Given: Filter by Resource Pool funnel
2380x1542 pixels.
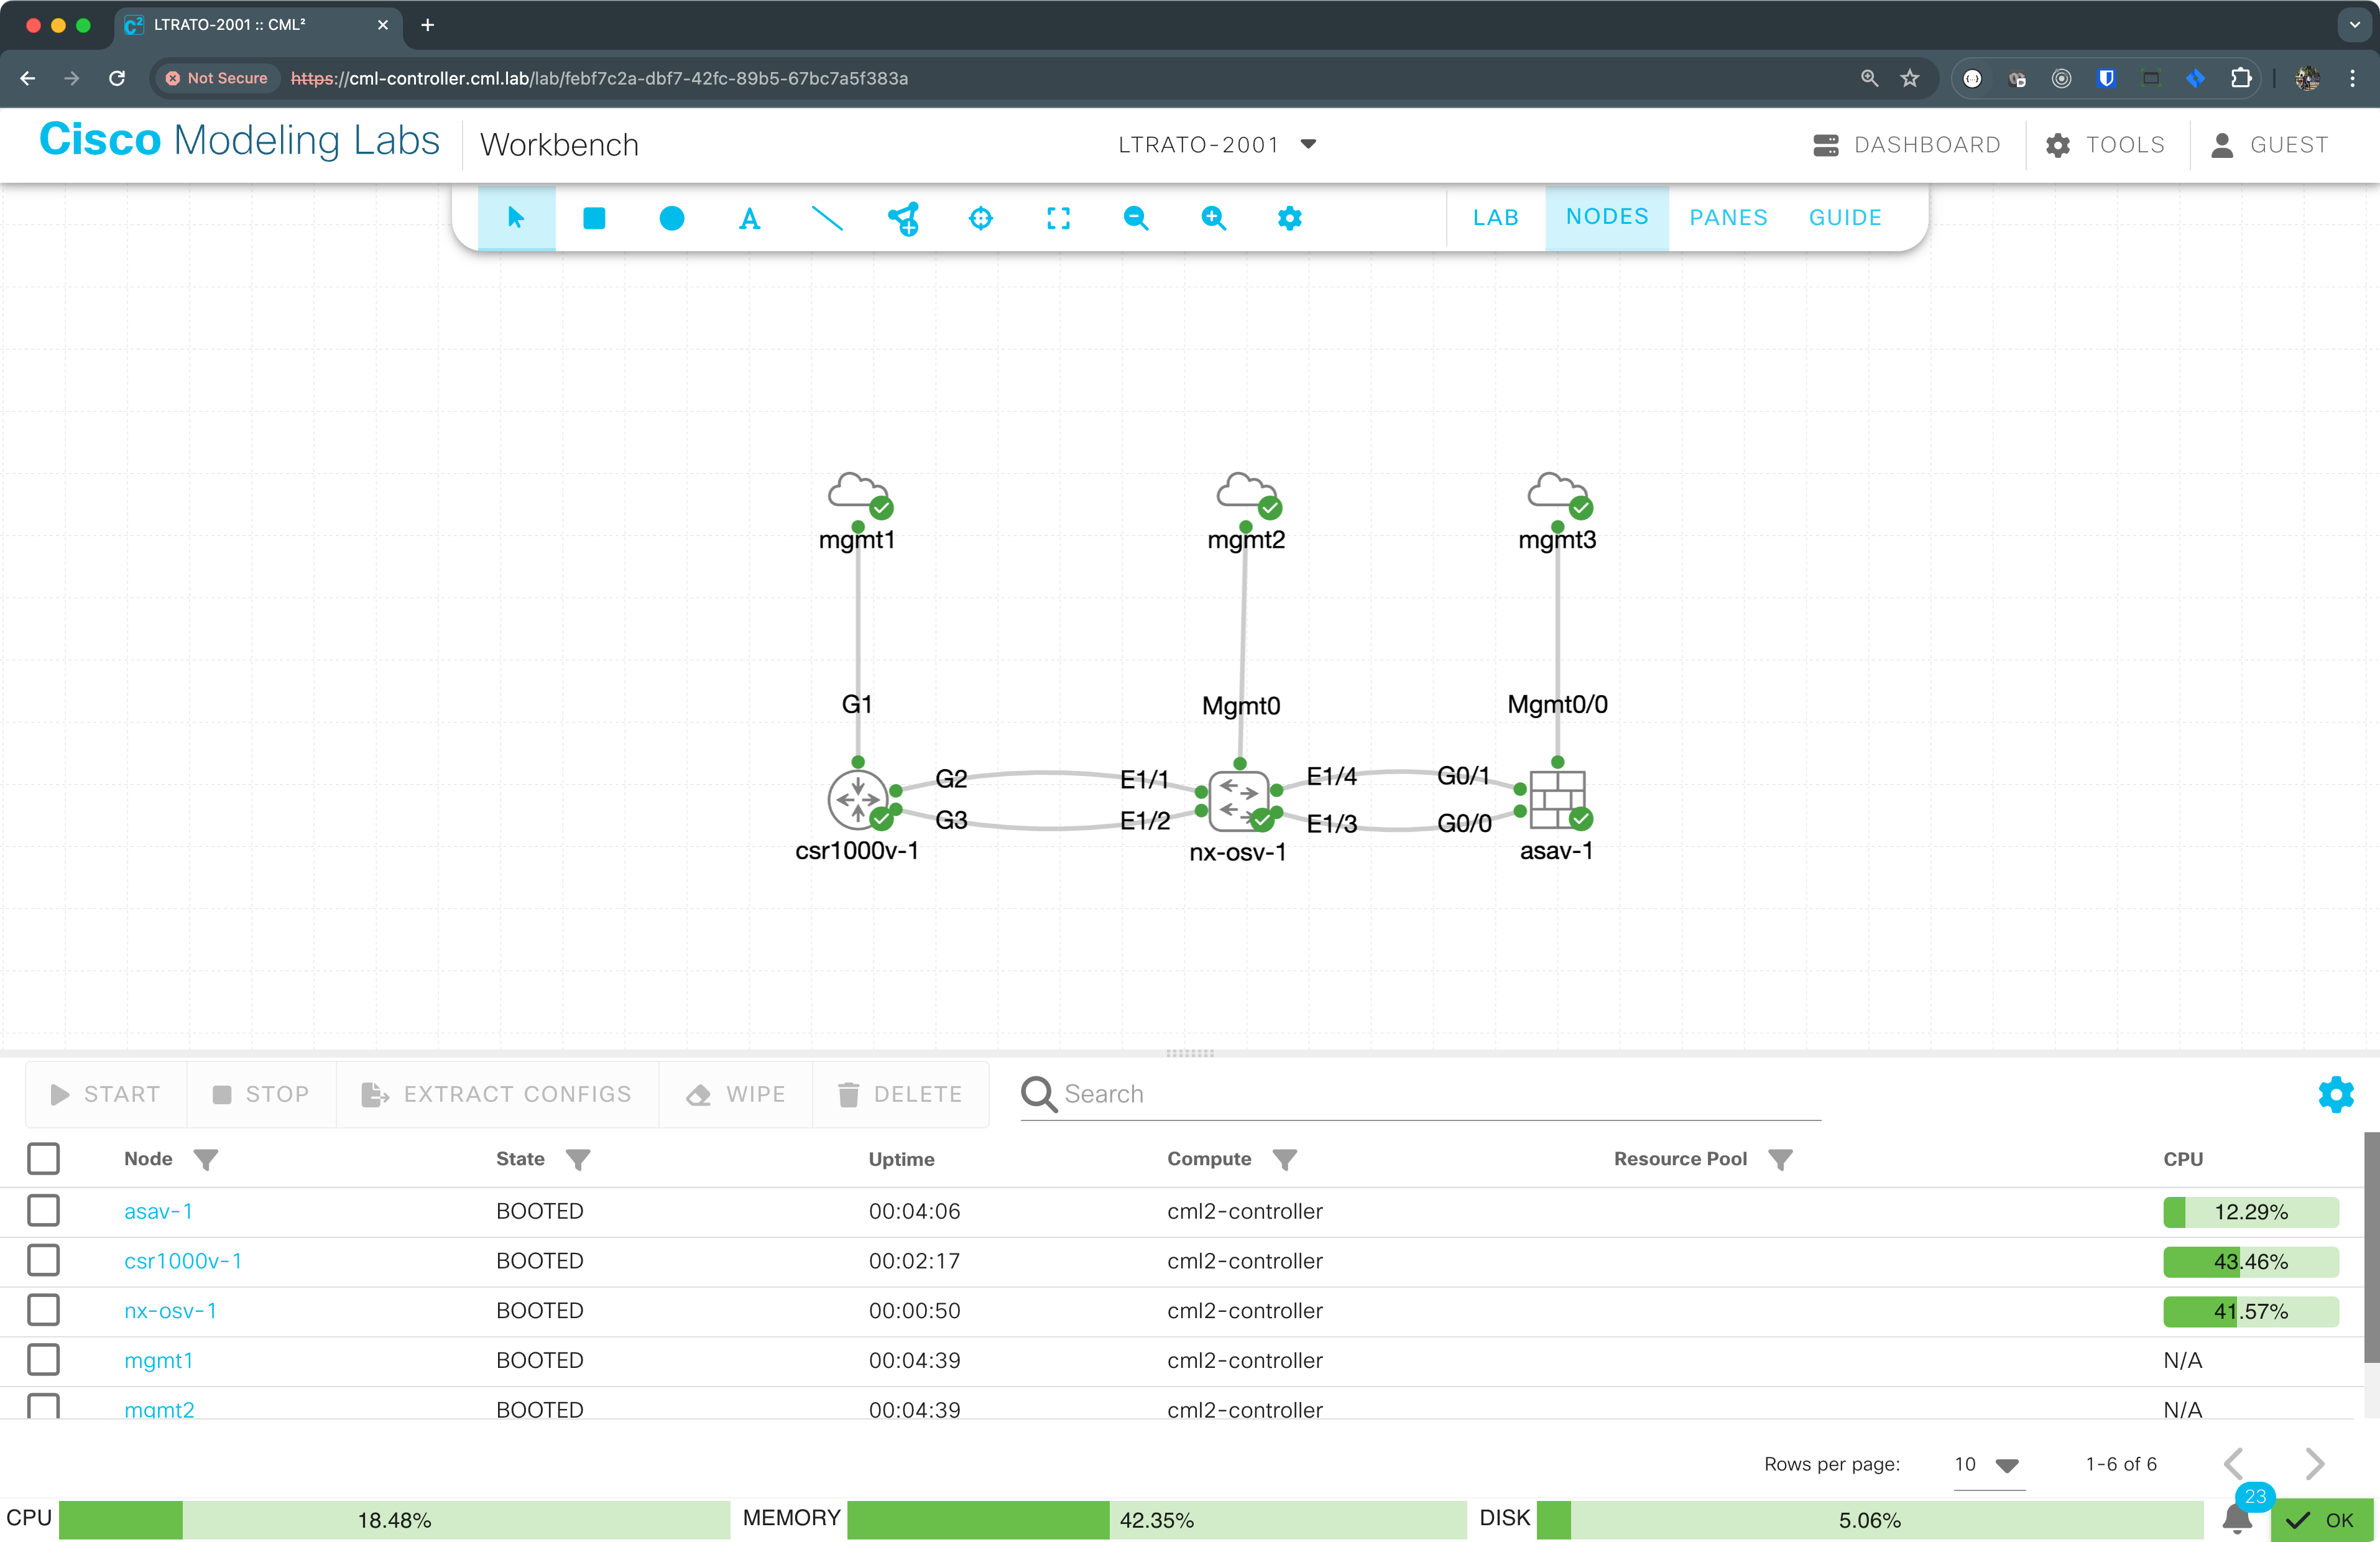Looking at the screenshot, I should pyautogui.click(x=1780, y=1159).
